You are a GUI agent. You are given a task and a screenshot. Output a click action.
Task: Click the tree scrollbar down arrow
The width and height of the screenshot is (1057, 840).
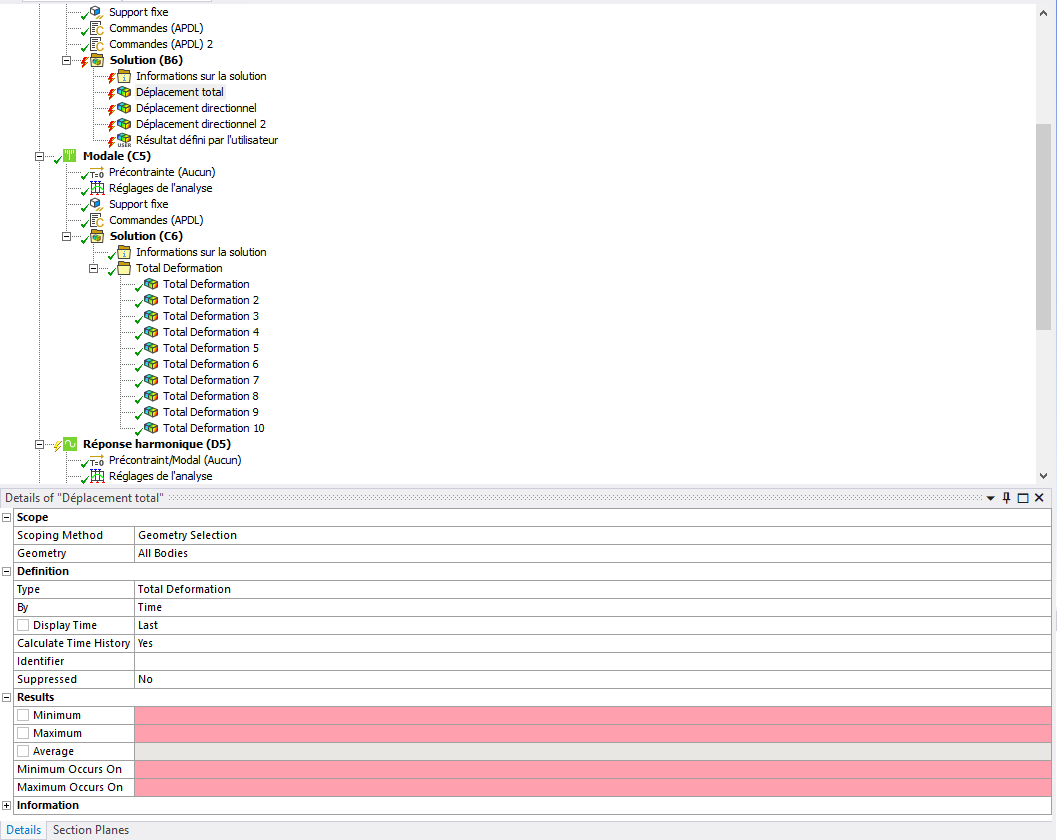(x=1044, y=475)
